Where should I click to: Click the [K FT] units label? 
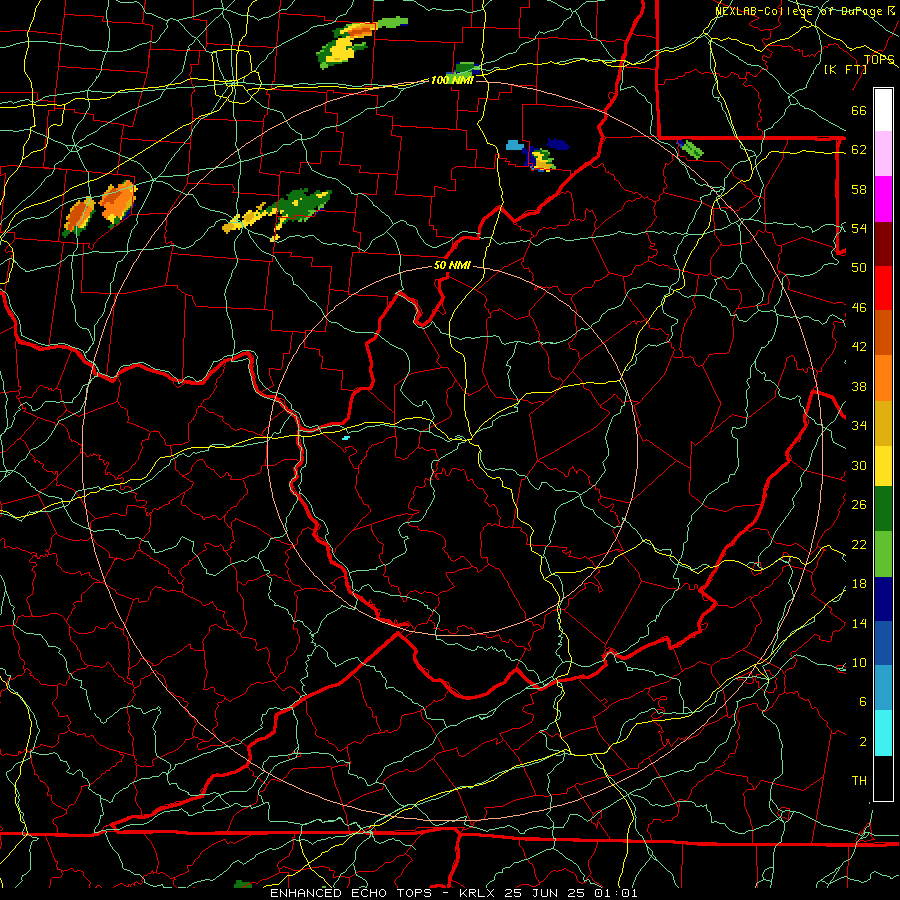point(845,69)
